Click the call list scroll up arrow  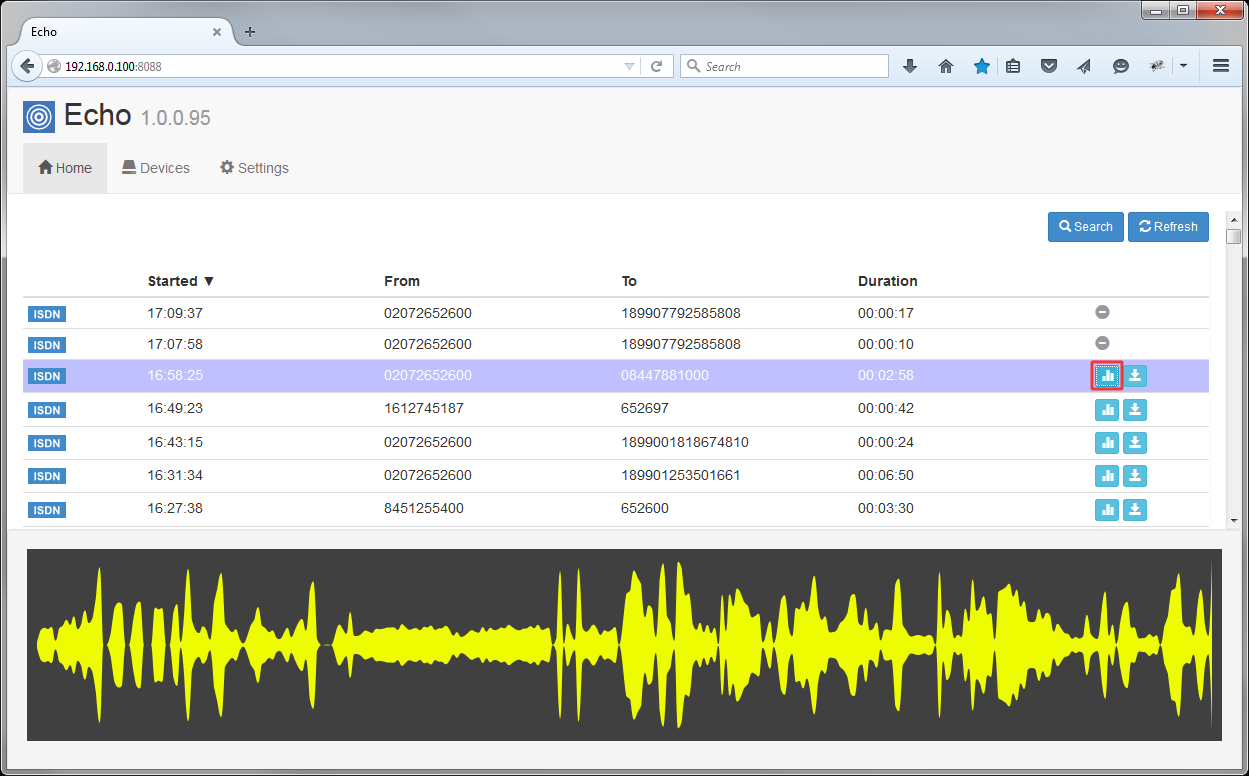(x=1234, y=219)
